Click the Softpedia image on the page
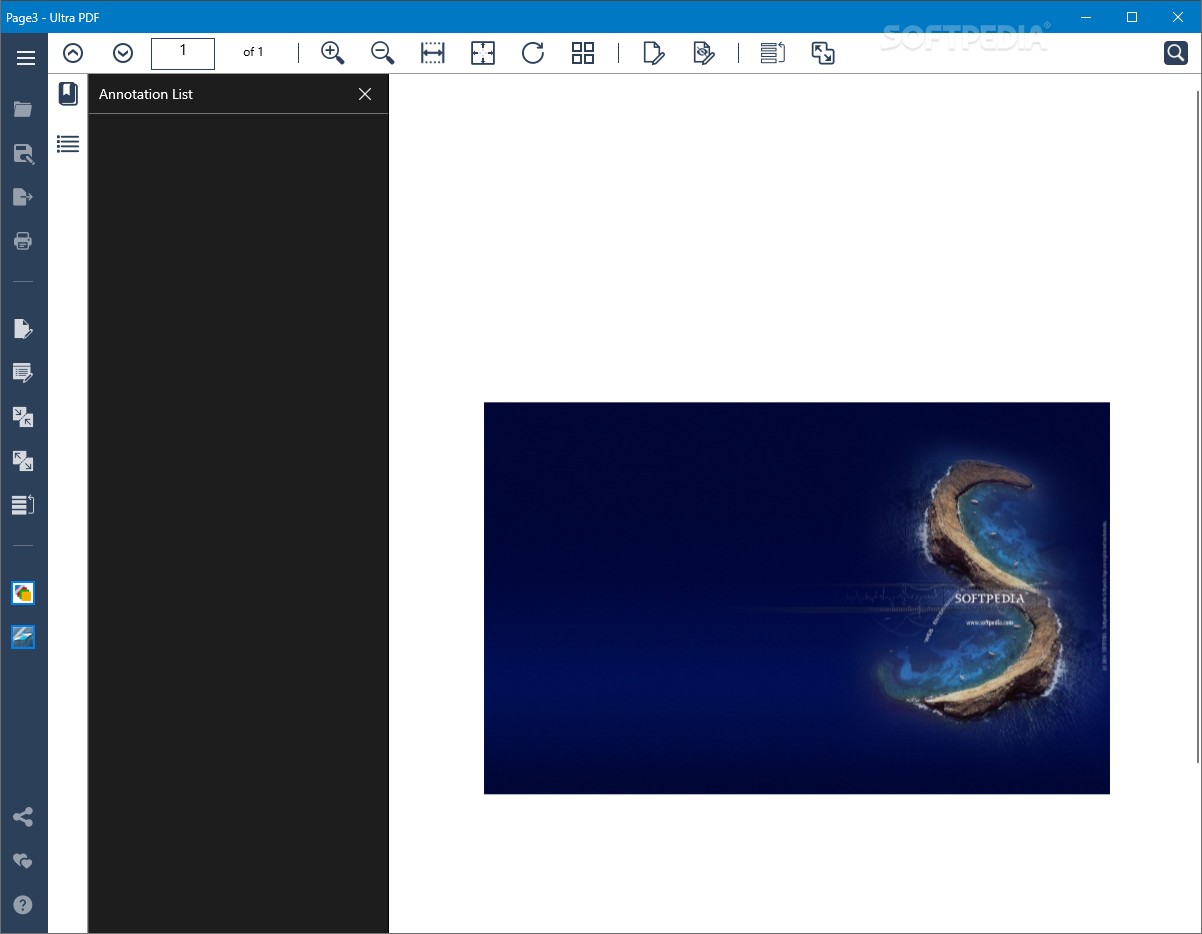This screenshot has height=934, width=1202. 797,598
